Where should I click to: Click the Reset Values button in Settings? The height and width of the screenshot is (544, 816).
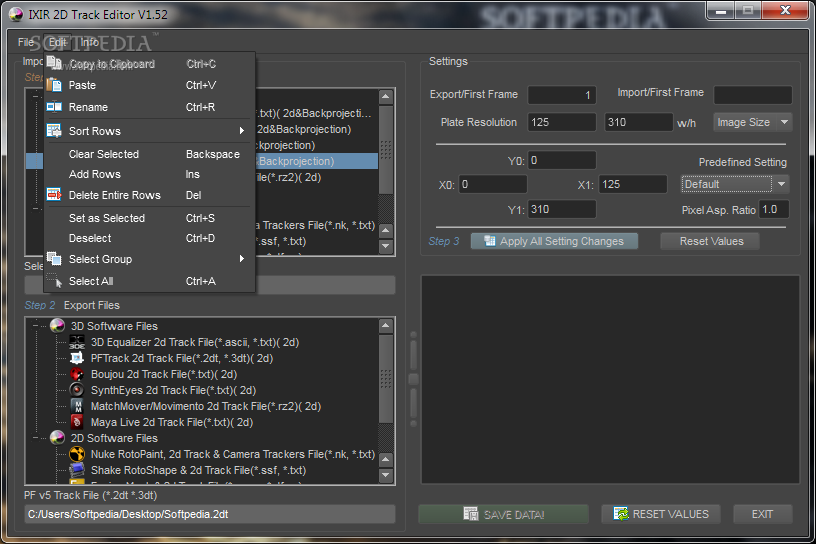pos(710,241)
